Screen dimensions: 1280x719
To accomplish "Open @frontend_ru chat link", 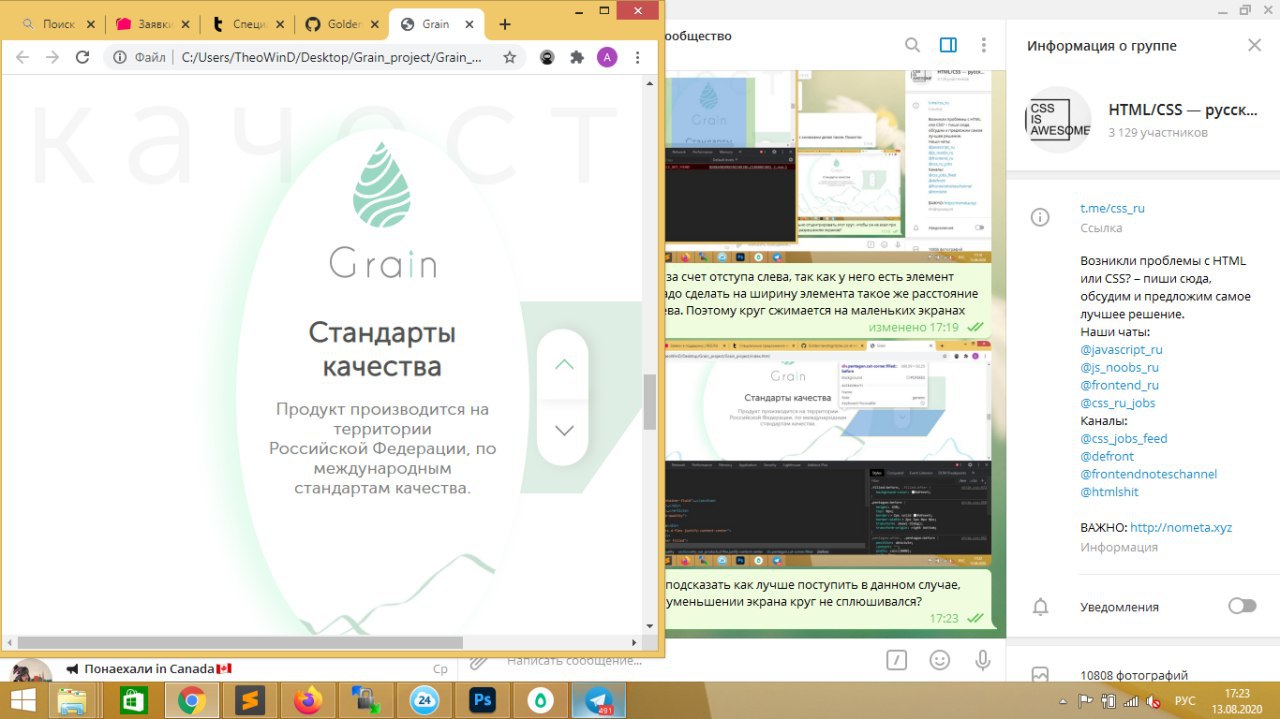I will click(1119, 385).
